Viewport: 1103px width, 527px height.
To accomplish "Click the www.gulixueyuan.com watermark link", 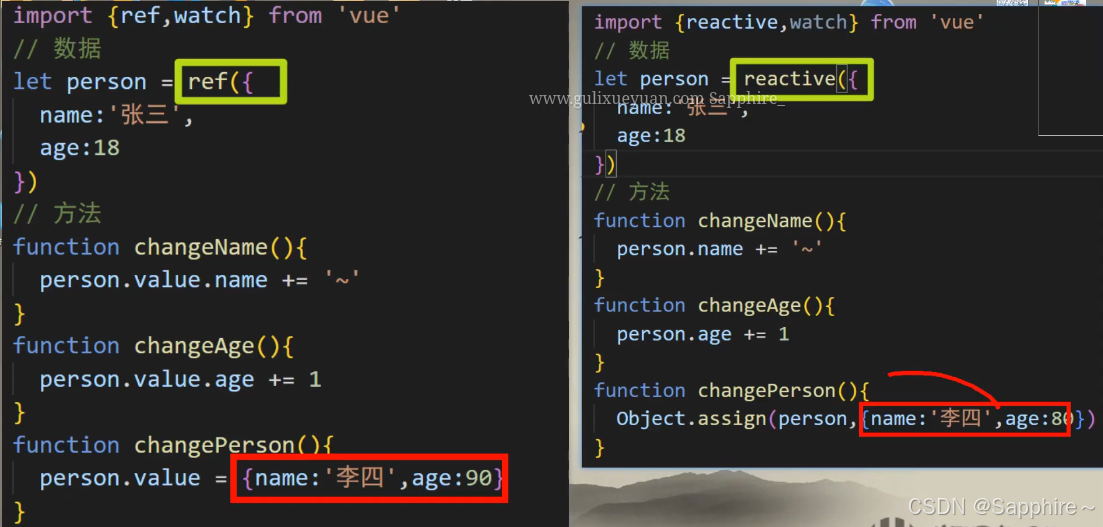I will 616,99.
